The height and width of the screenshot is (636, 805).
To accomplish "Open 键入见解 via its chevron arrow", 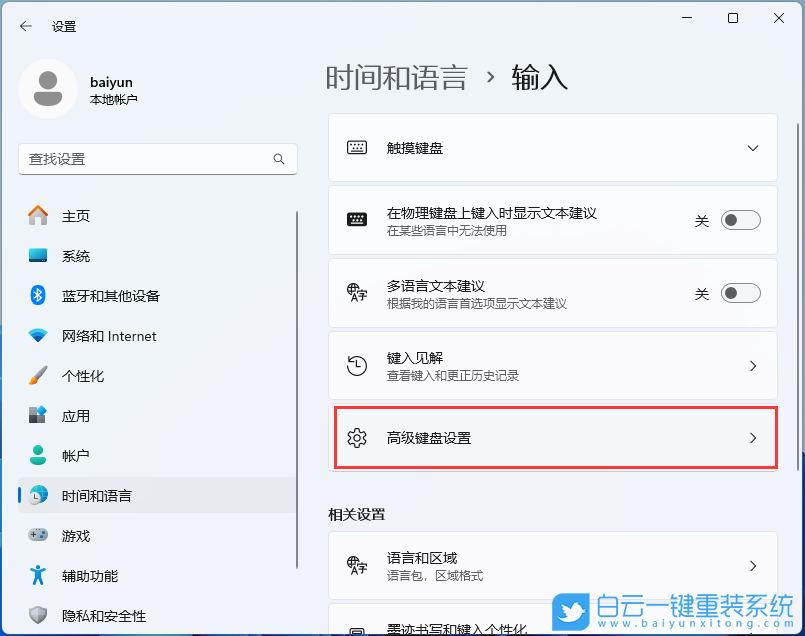I will pyautogui.click(x=752, y=365).
